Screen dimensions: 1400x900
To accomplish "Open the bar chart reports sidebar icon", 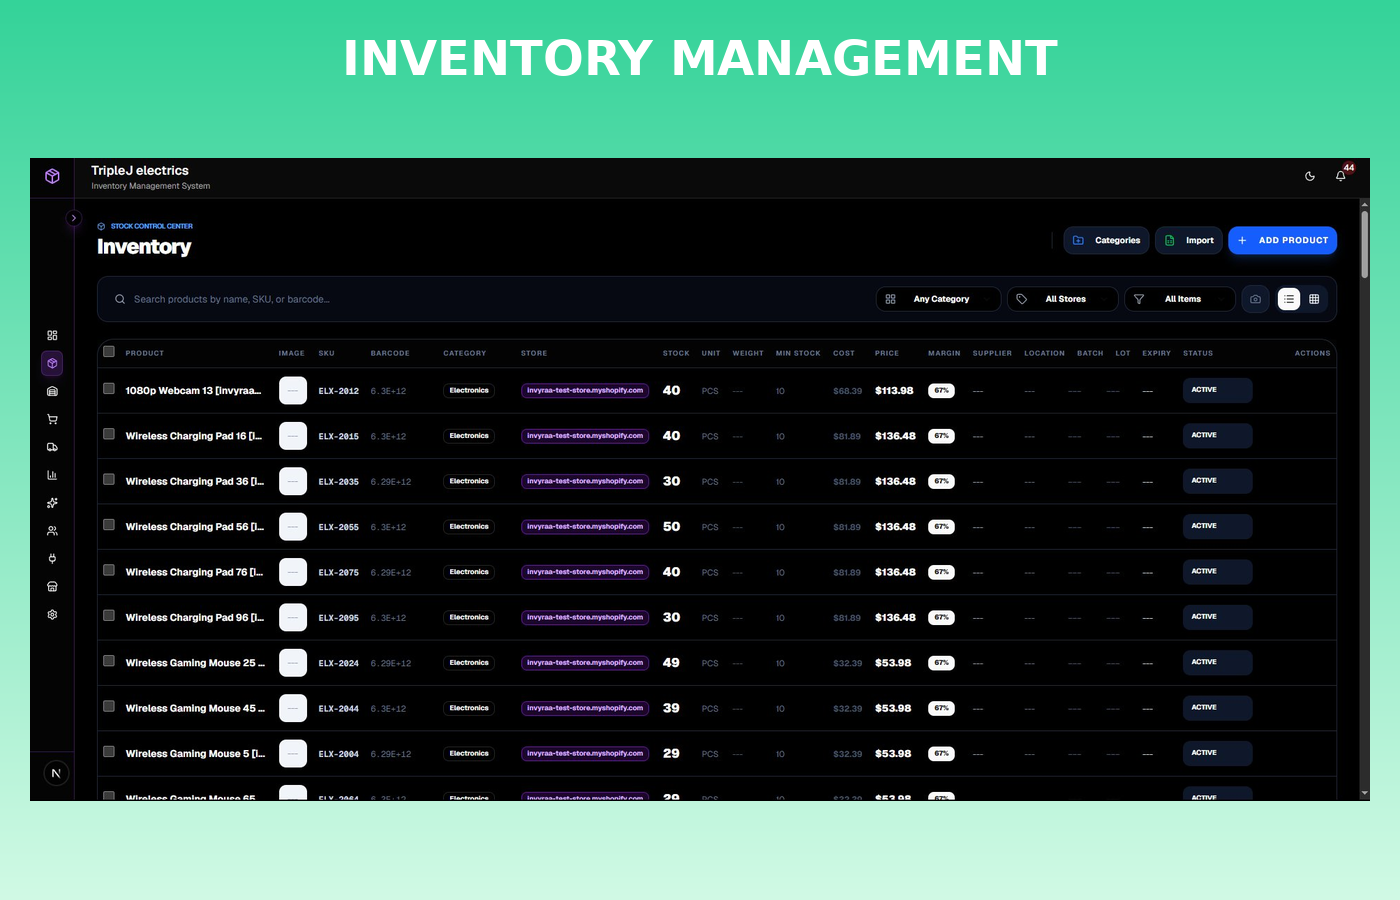I will tap(52, 475).
